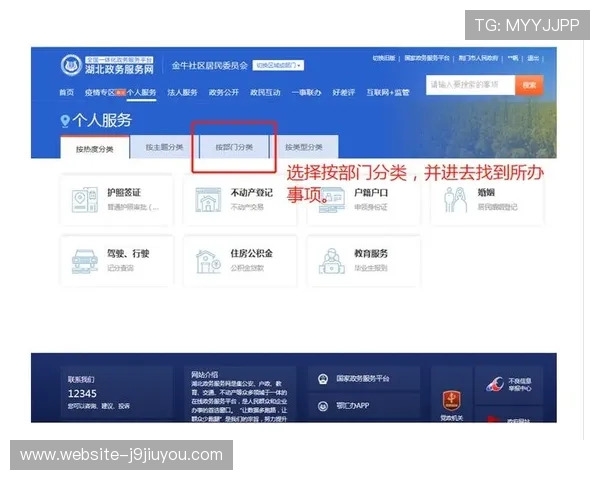Click 公积金贷款 subtitle under 住房公积金
The width and height of the screenshot is (600, 480).
[x=247, y=268]
